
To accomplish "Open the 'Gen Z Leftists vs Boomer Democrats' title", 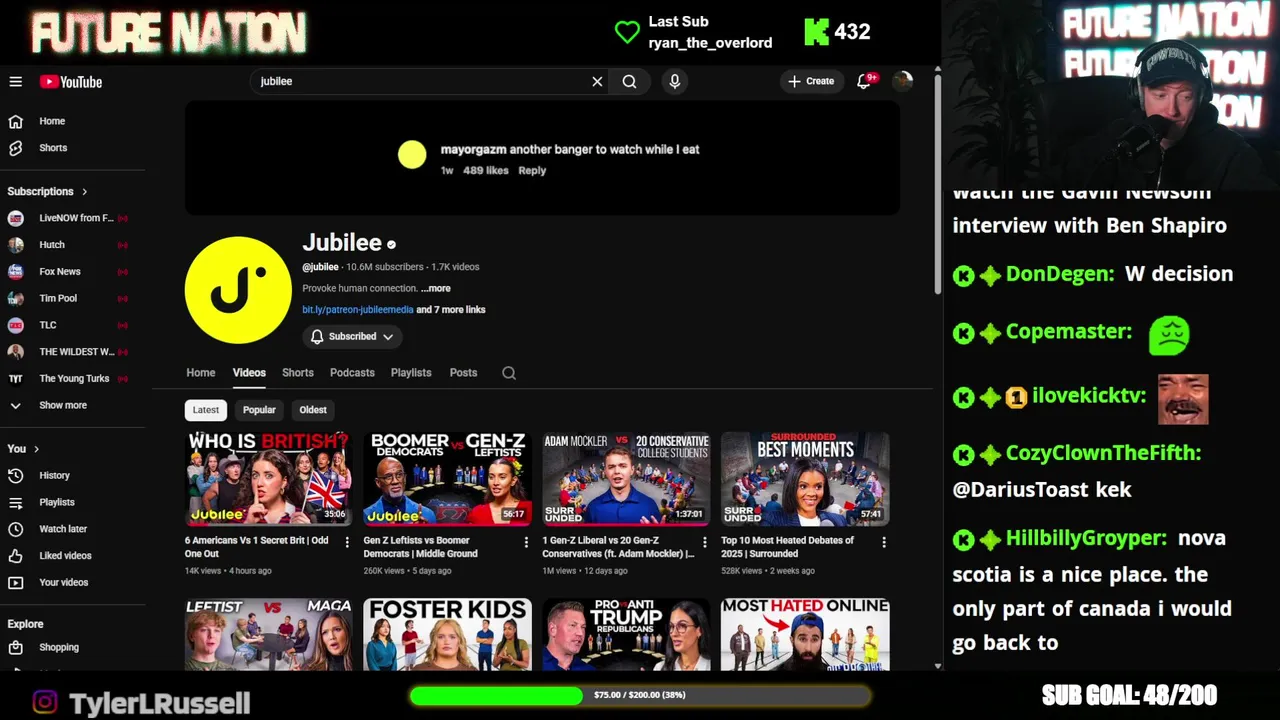I will click(x=421, y=547).
